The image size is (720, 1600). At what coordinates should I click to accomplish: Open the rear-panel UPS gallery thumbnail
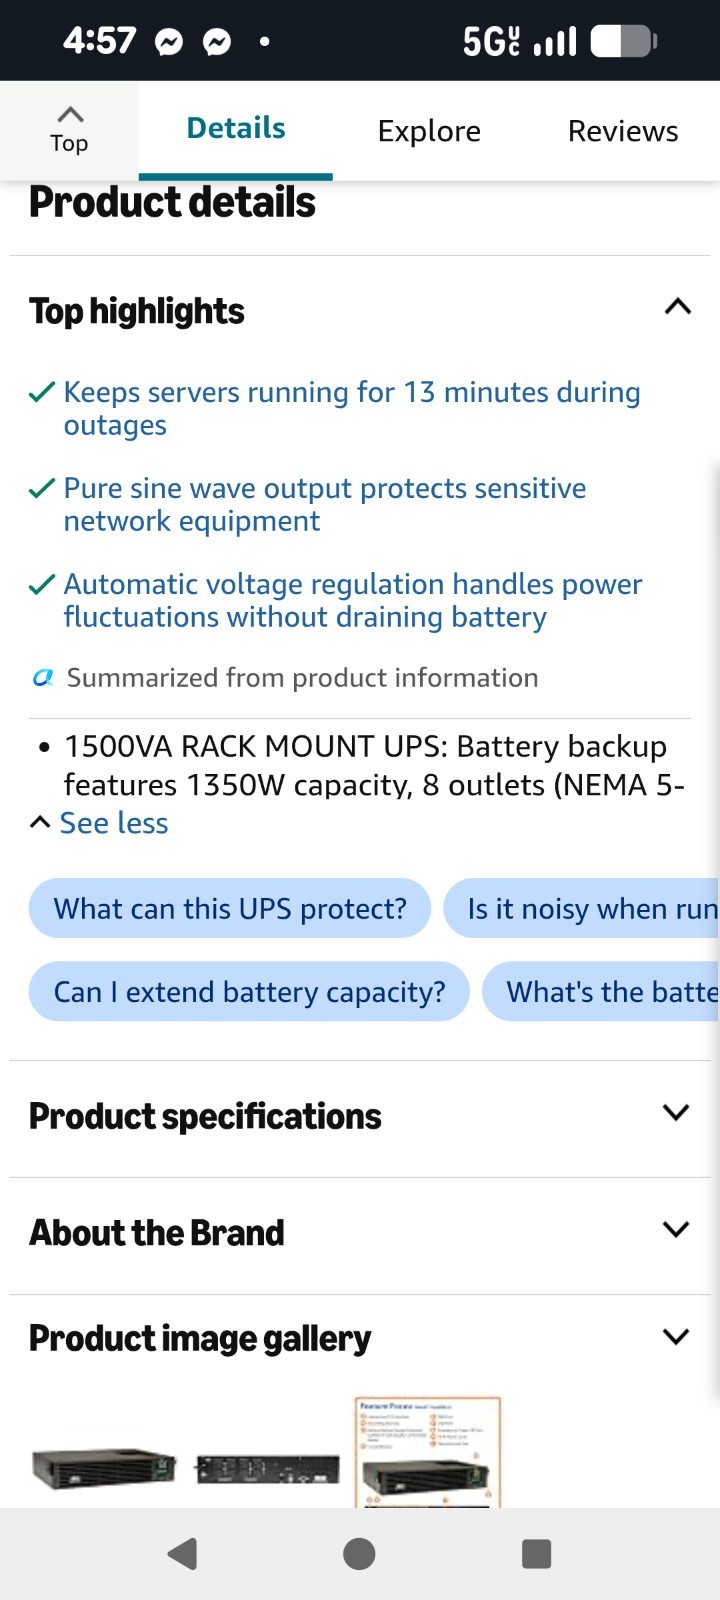point(268,1469)
